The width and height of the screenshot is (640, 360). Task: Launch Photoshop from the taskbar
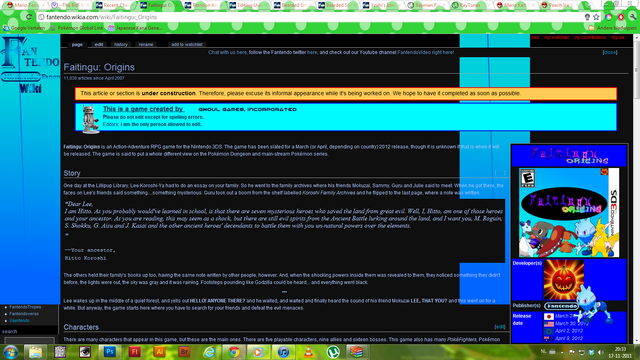[109, 352]
